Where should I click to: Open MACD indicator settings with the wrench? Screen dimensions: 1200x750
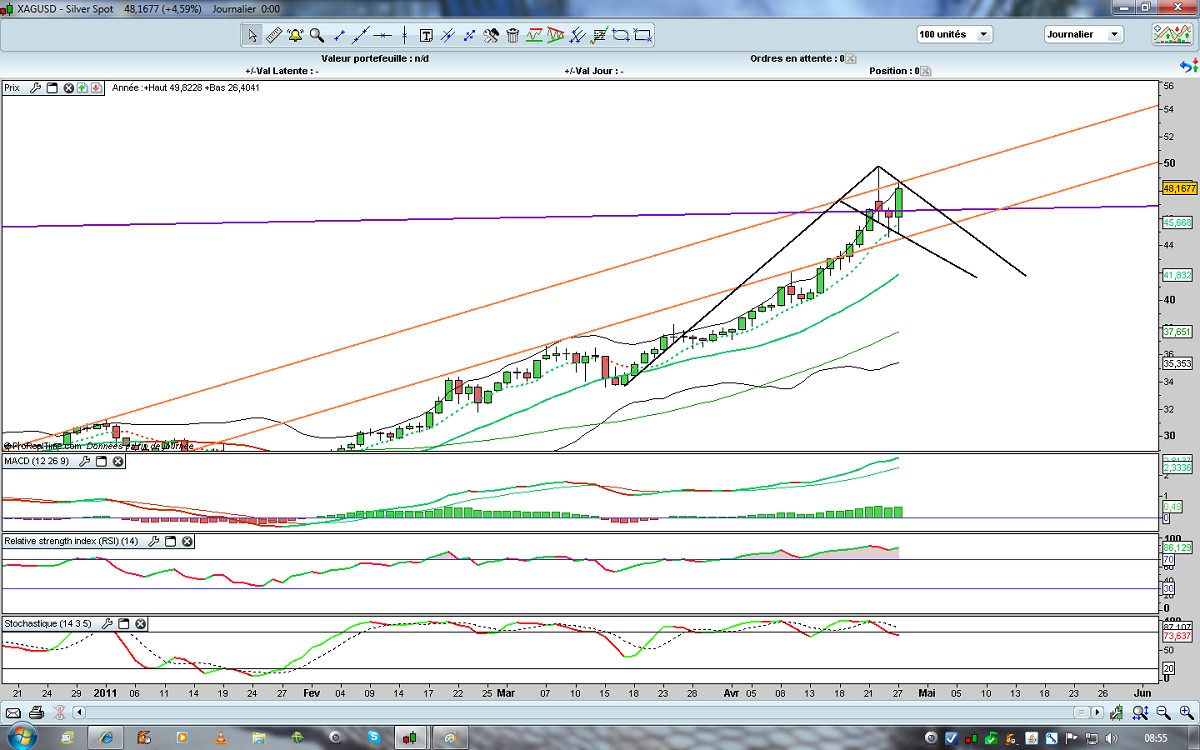pos(85,461)
